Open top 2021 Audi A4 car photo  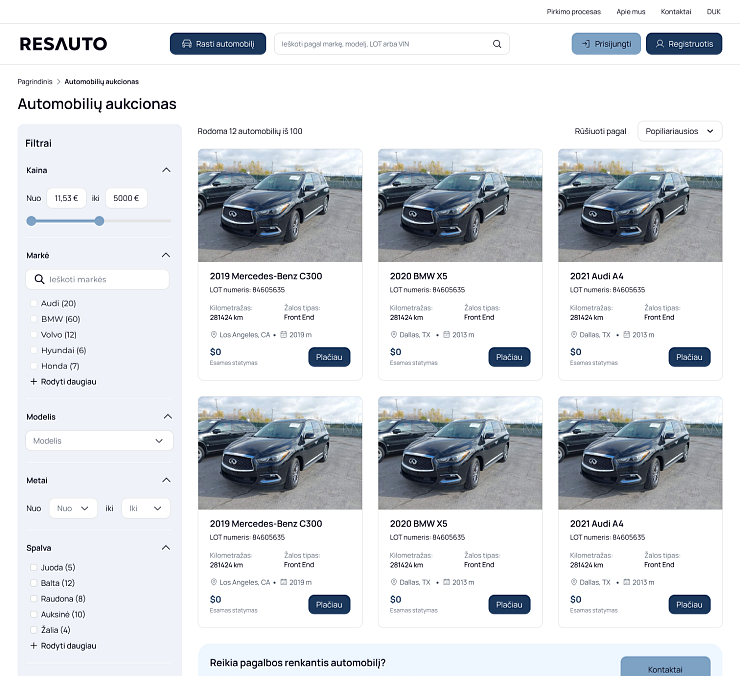tap(640, 205)
